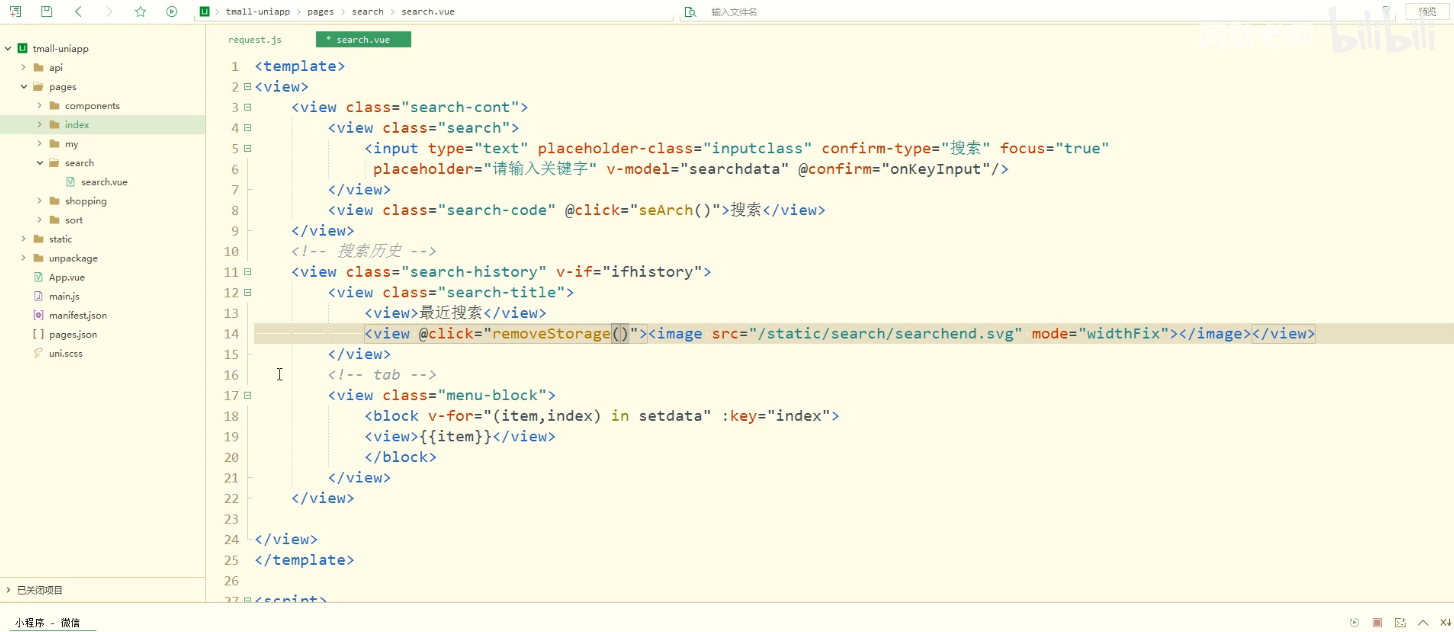
Task: Fold the search-cont view at line 3
Action: (247, 107)
